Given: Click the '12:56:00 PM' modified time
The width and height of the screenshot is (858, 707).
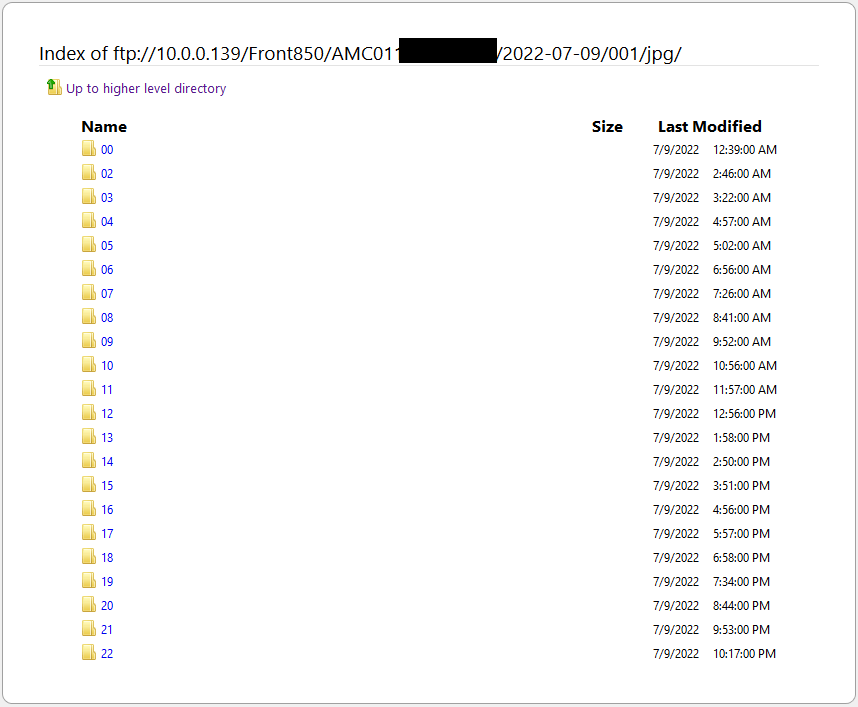Looking at the screenshot, I should click(x=744, y=415).
